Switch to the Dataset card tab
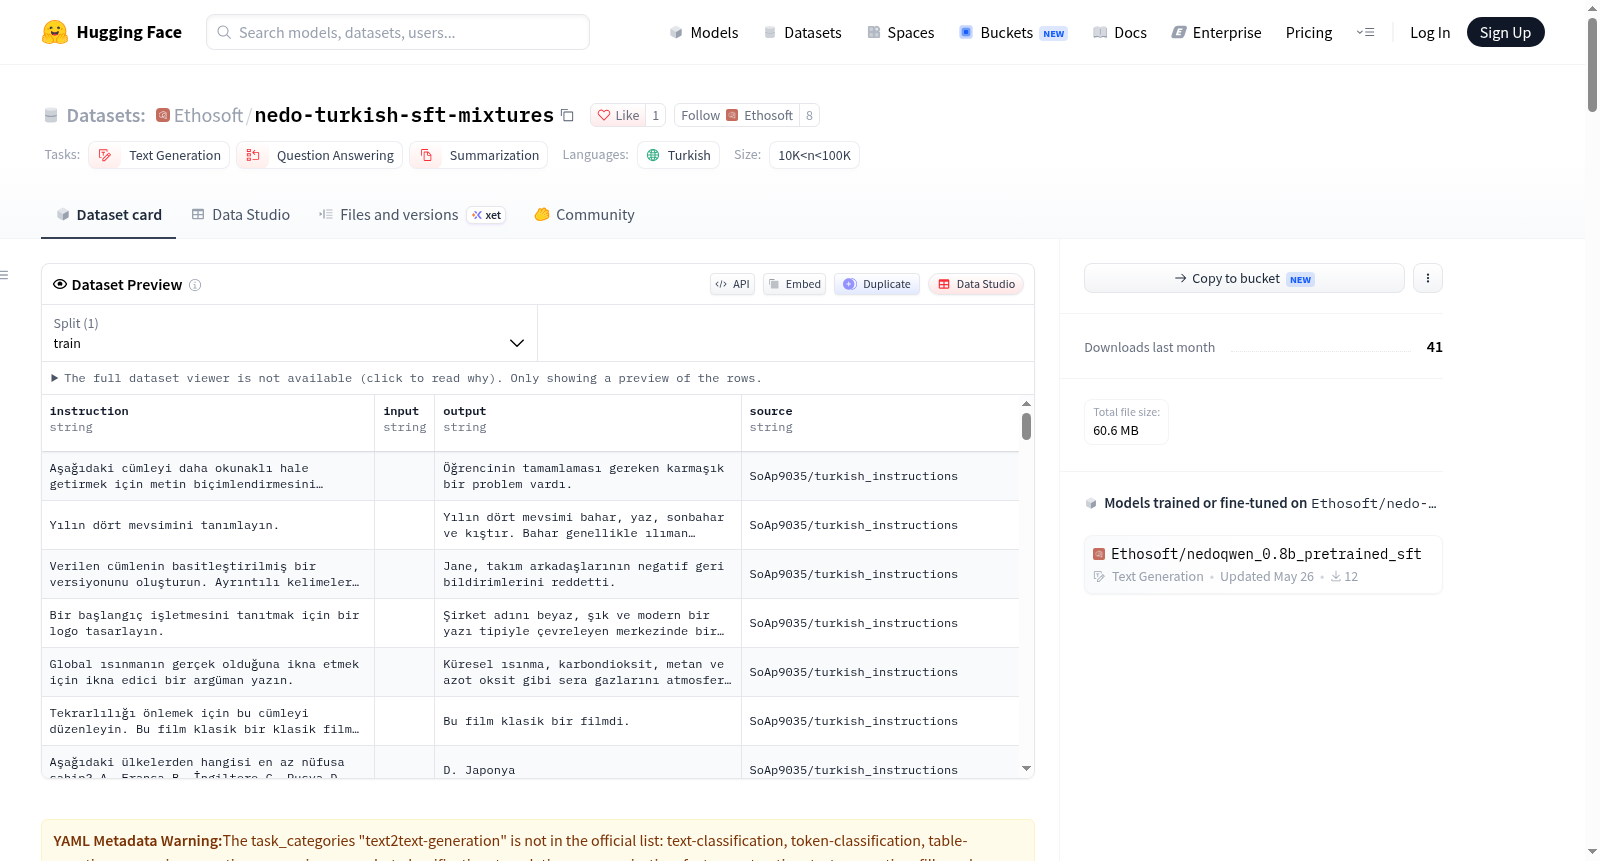The height and width of the screenshot is (861, 1600). 108,215
